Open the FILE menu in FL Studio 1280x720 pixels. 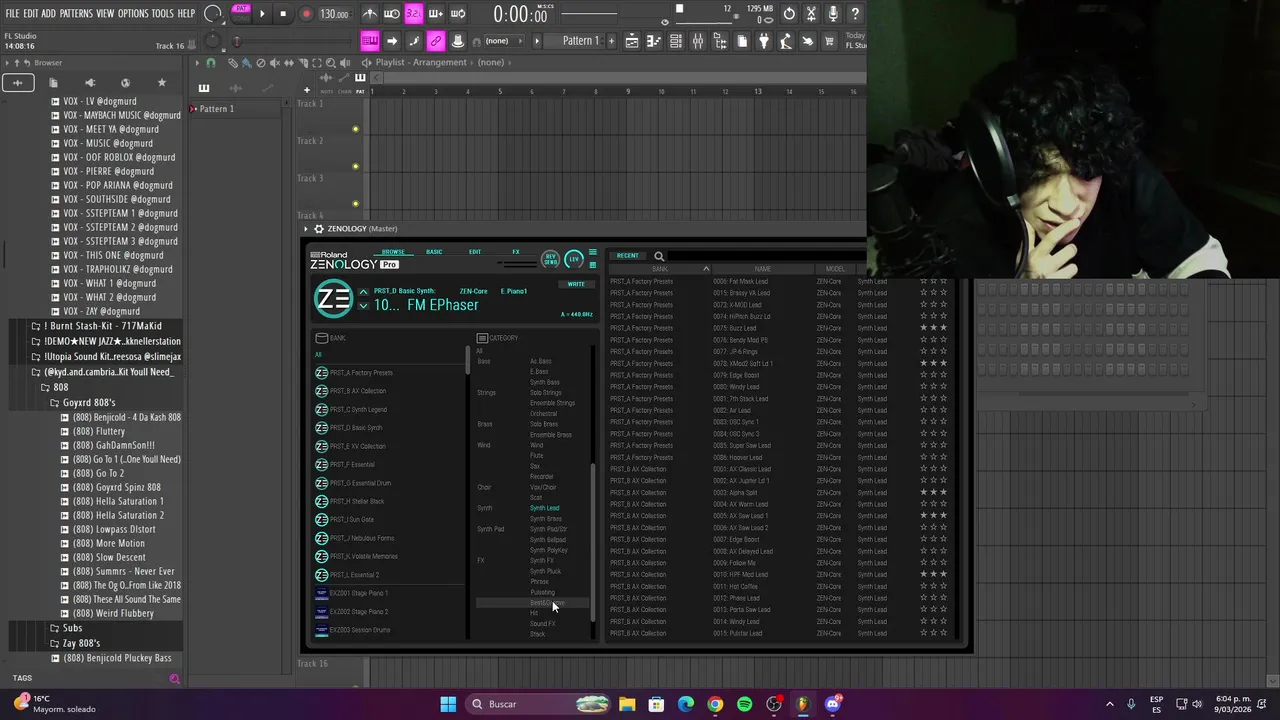[x=12, y=14]
